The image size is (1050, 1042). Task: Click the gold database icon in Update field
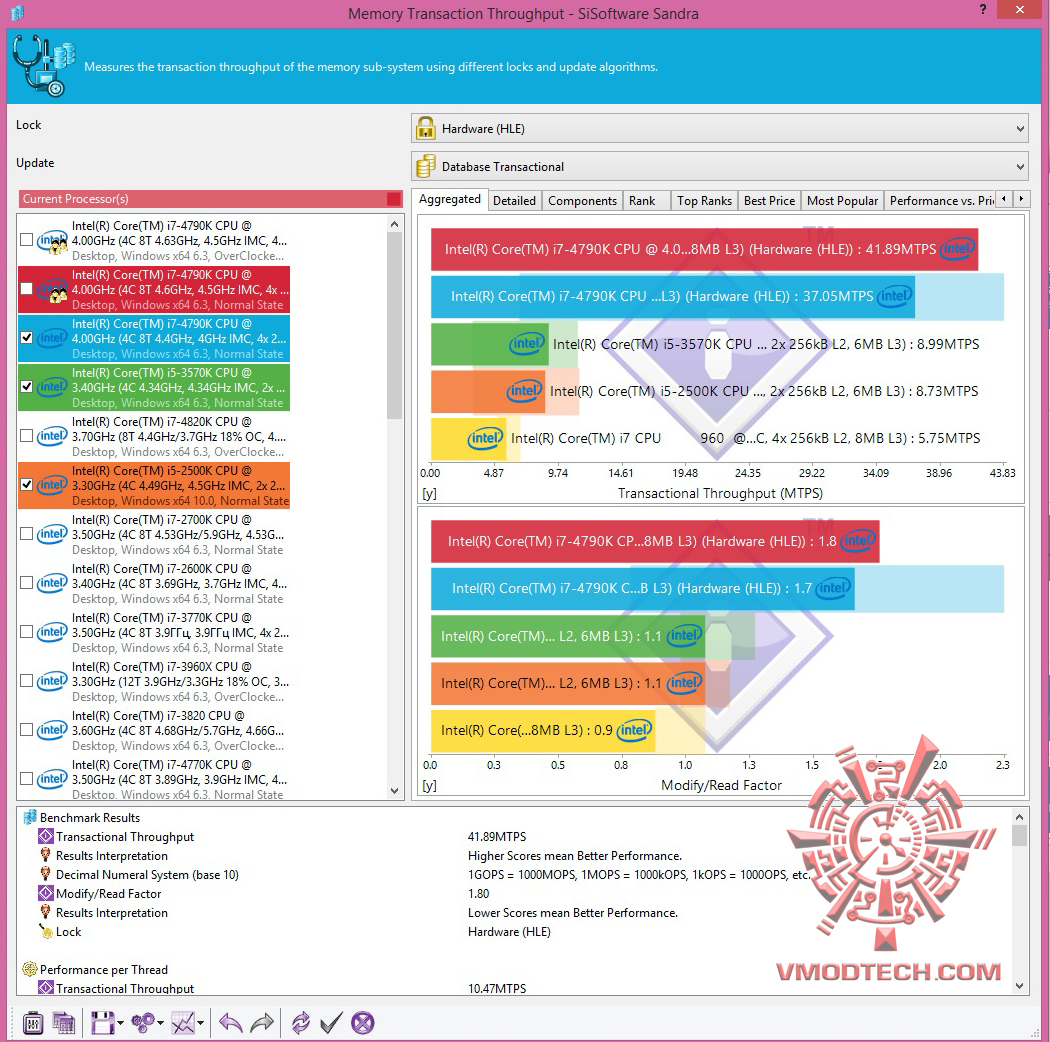click(425, 166)
